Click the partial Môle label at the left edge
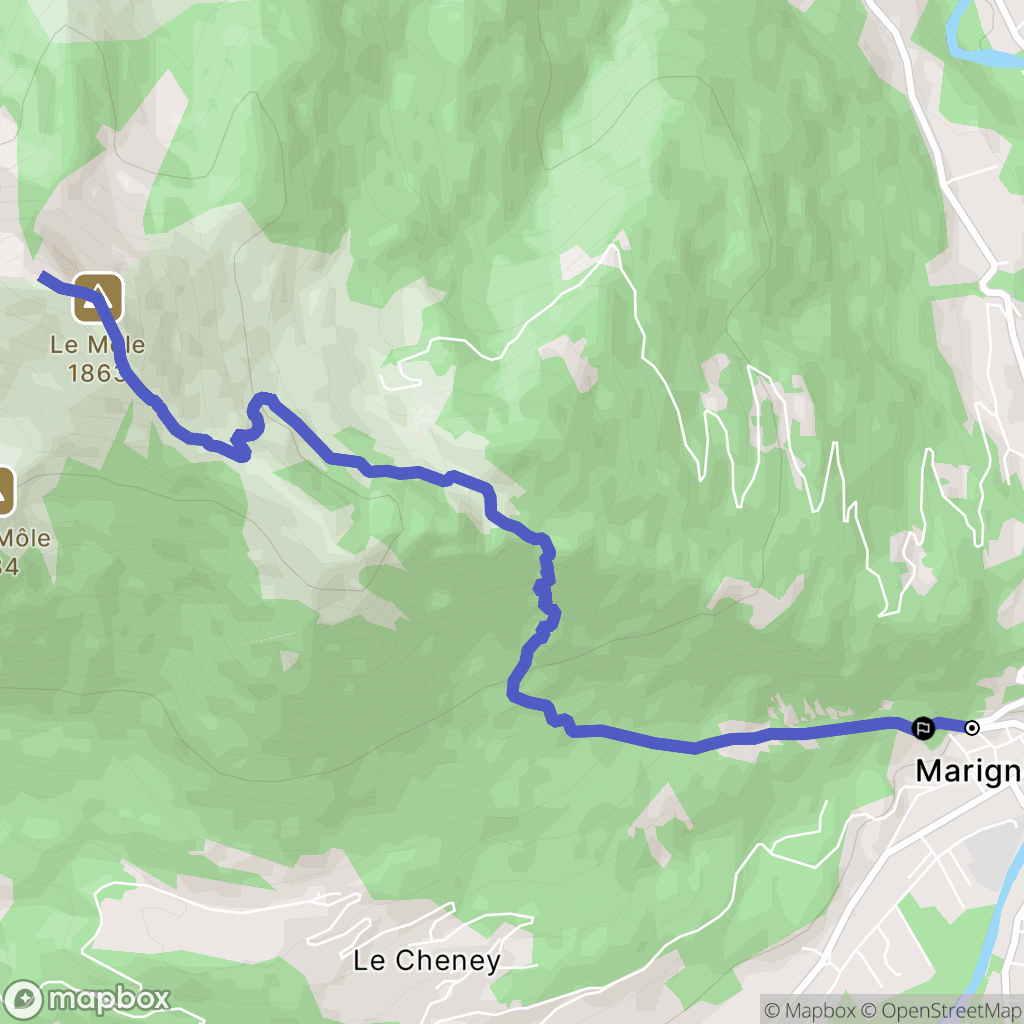 tap(25, 538)
